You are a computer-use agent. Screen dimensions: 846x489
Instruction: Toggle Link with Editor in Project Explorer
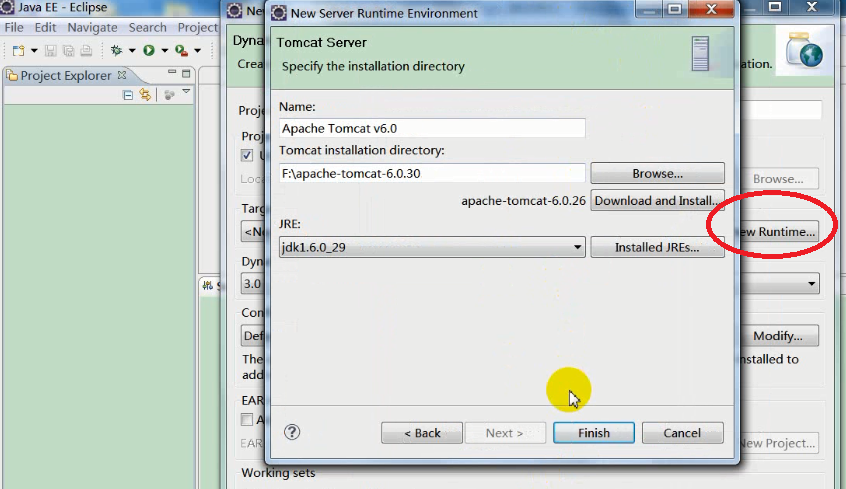[145, 95]
